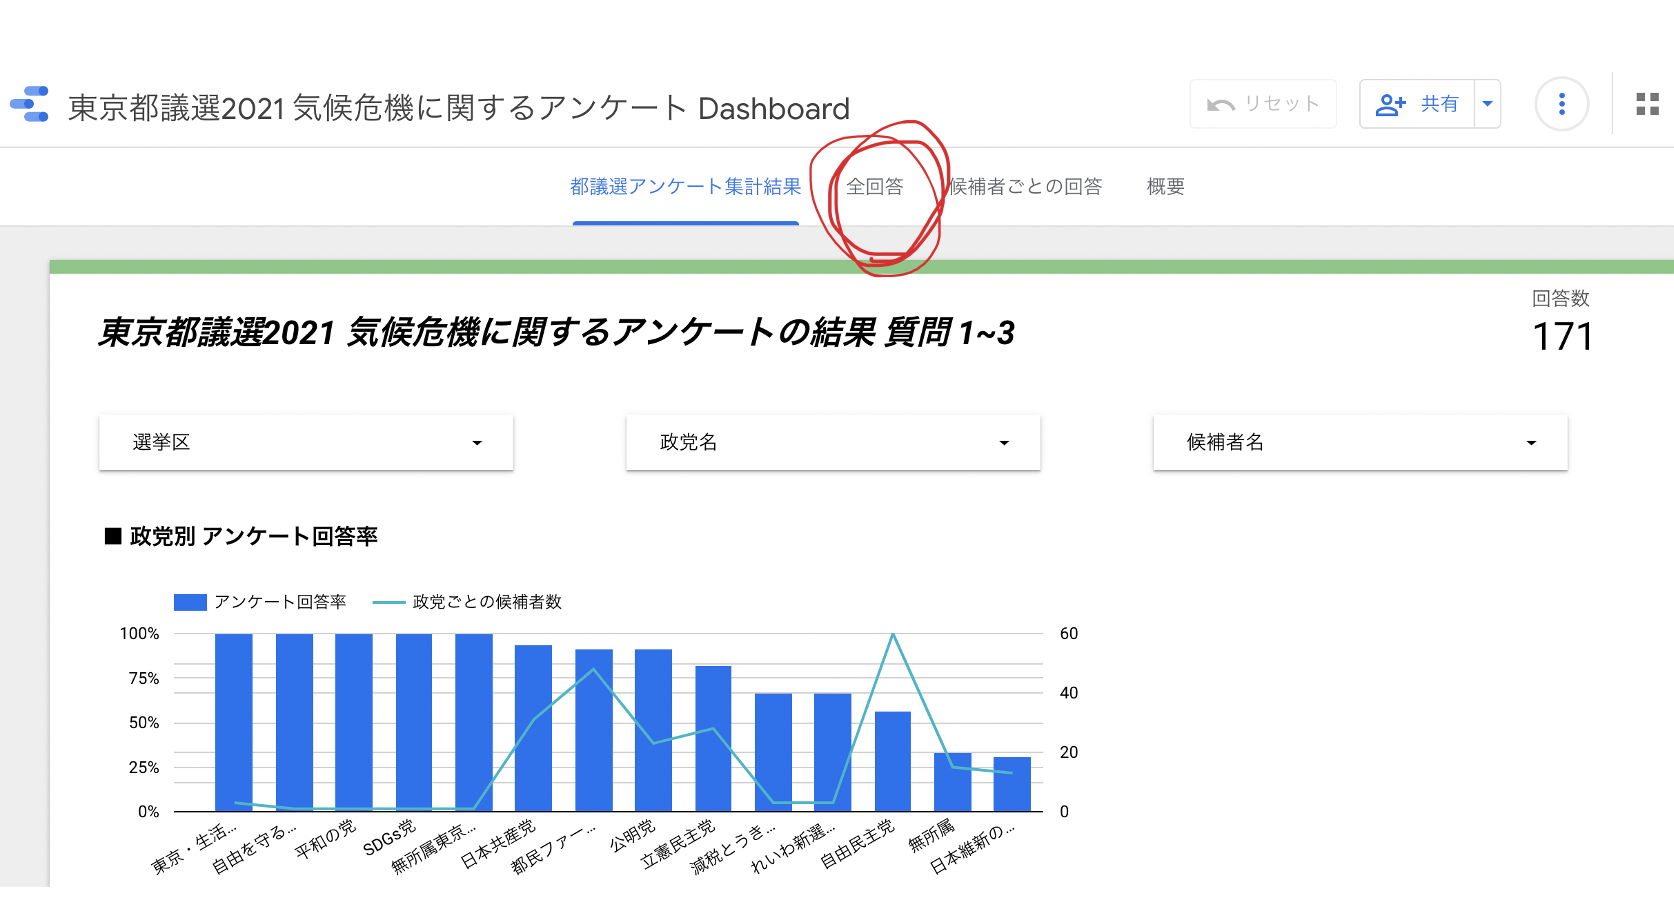1674x898 pixels.
Task: Click the dashboard title text
Action: pyautogui.click(x=459, y=108)
